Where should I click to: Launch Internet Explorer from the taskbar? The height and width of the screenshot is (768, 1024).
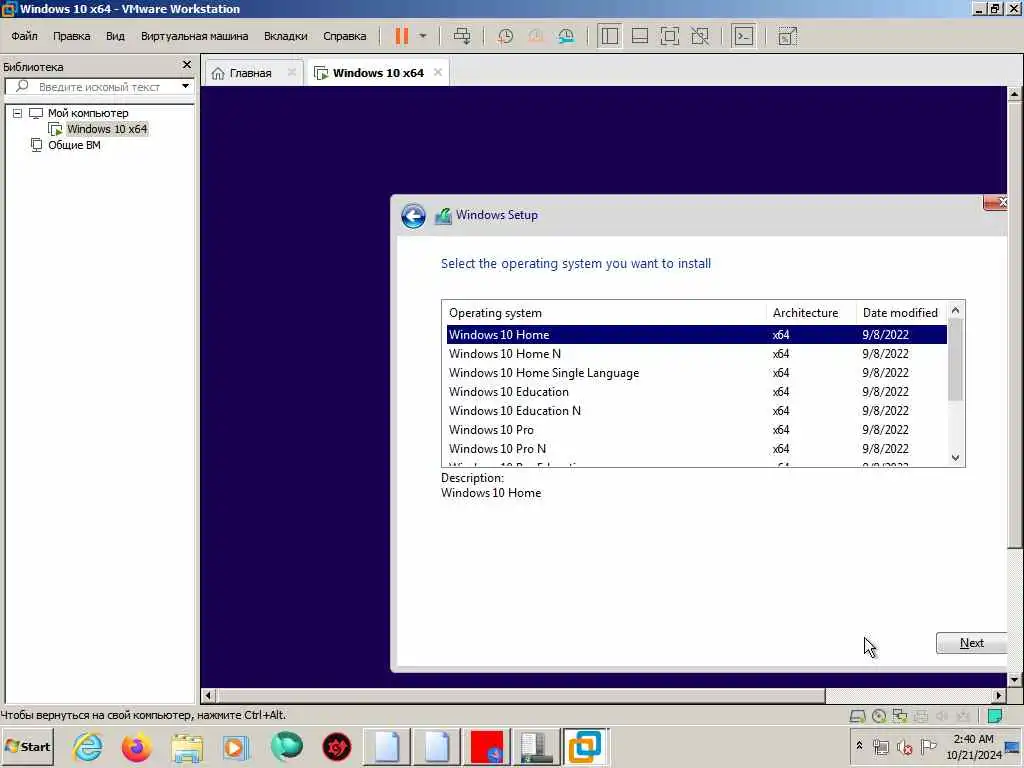click(88, 746)
